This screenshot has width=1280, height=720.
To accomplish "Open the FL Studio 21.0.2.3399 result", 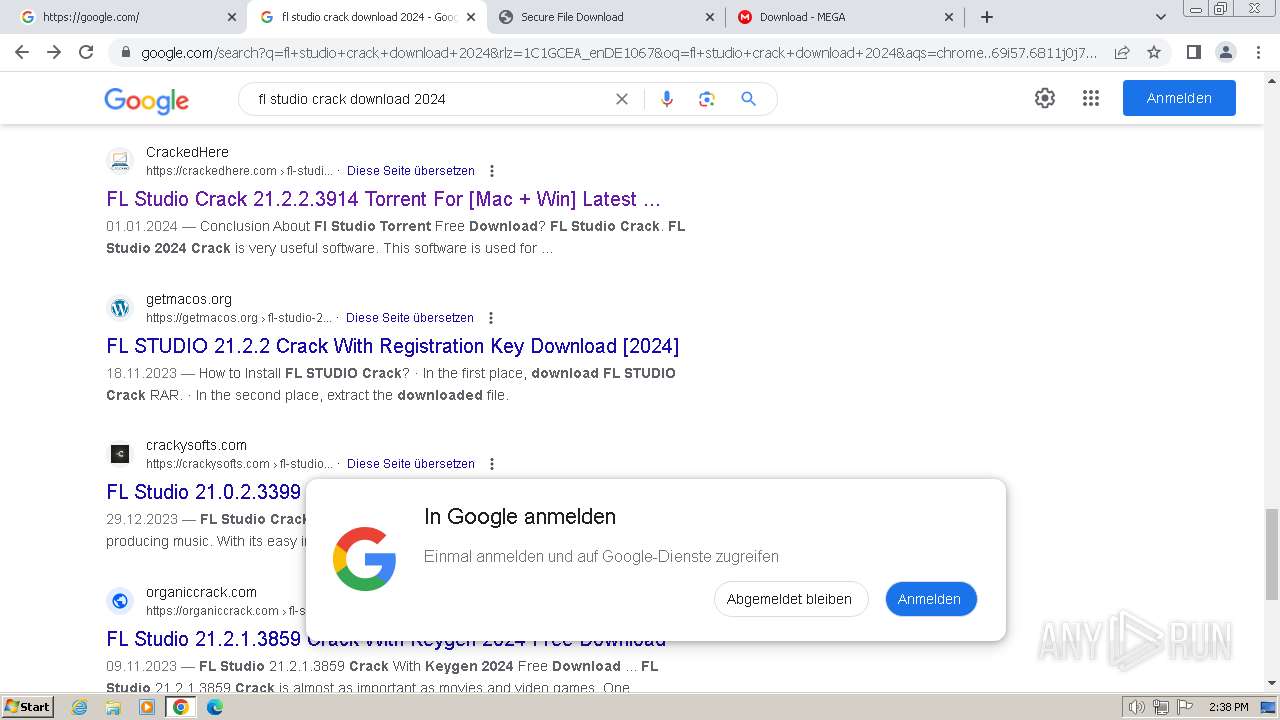I will coord(204,492).
